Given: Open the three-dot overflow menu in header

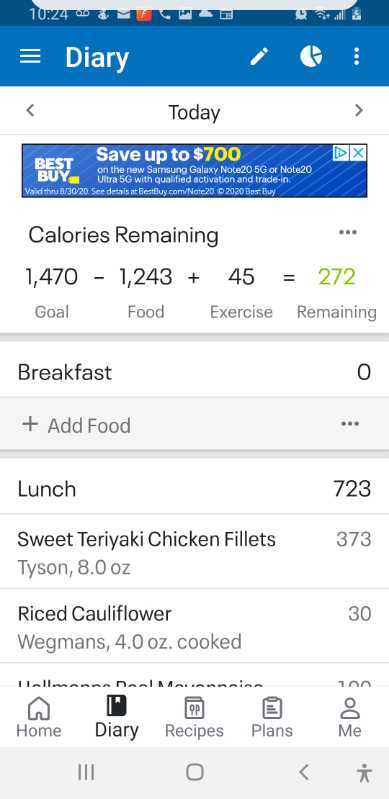Looking at the screenshot, I should point(357,56).
